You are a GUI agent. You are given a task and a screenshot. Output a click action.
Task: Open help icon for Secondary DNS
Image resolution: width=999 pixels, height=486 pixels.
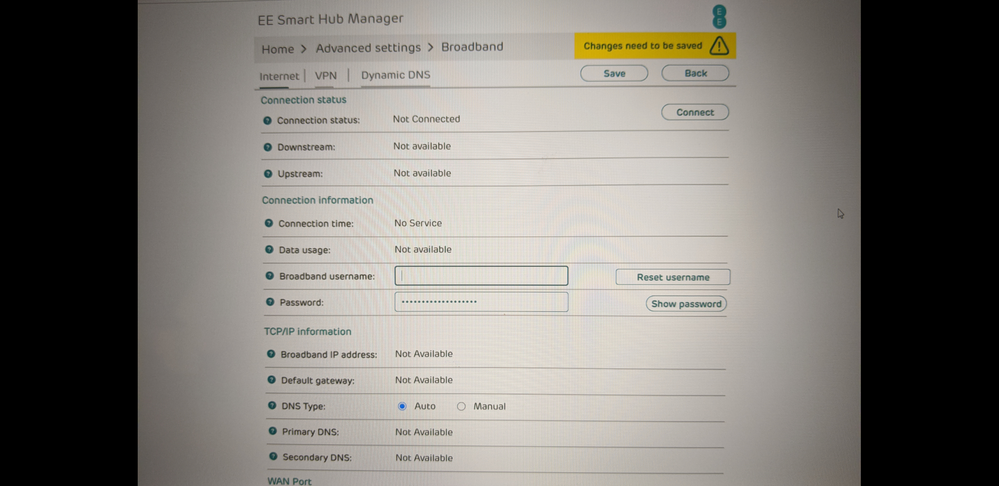pos(273,457)
